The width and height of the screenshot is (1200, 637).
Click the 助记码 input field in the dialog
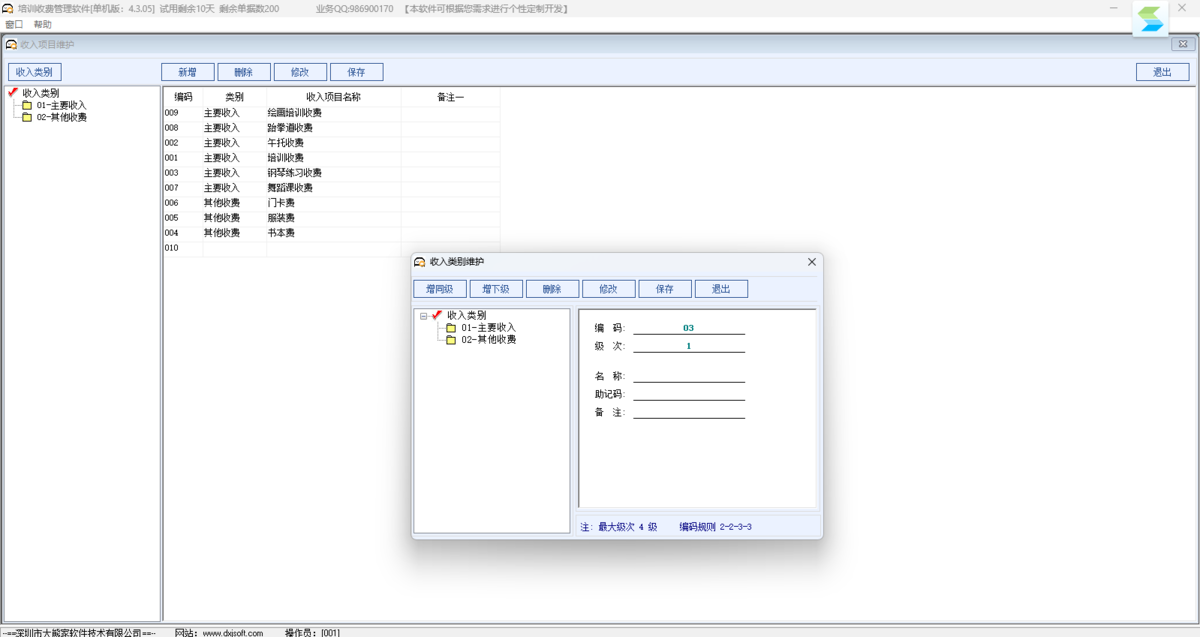tap(689, 394)
